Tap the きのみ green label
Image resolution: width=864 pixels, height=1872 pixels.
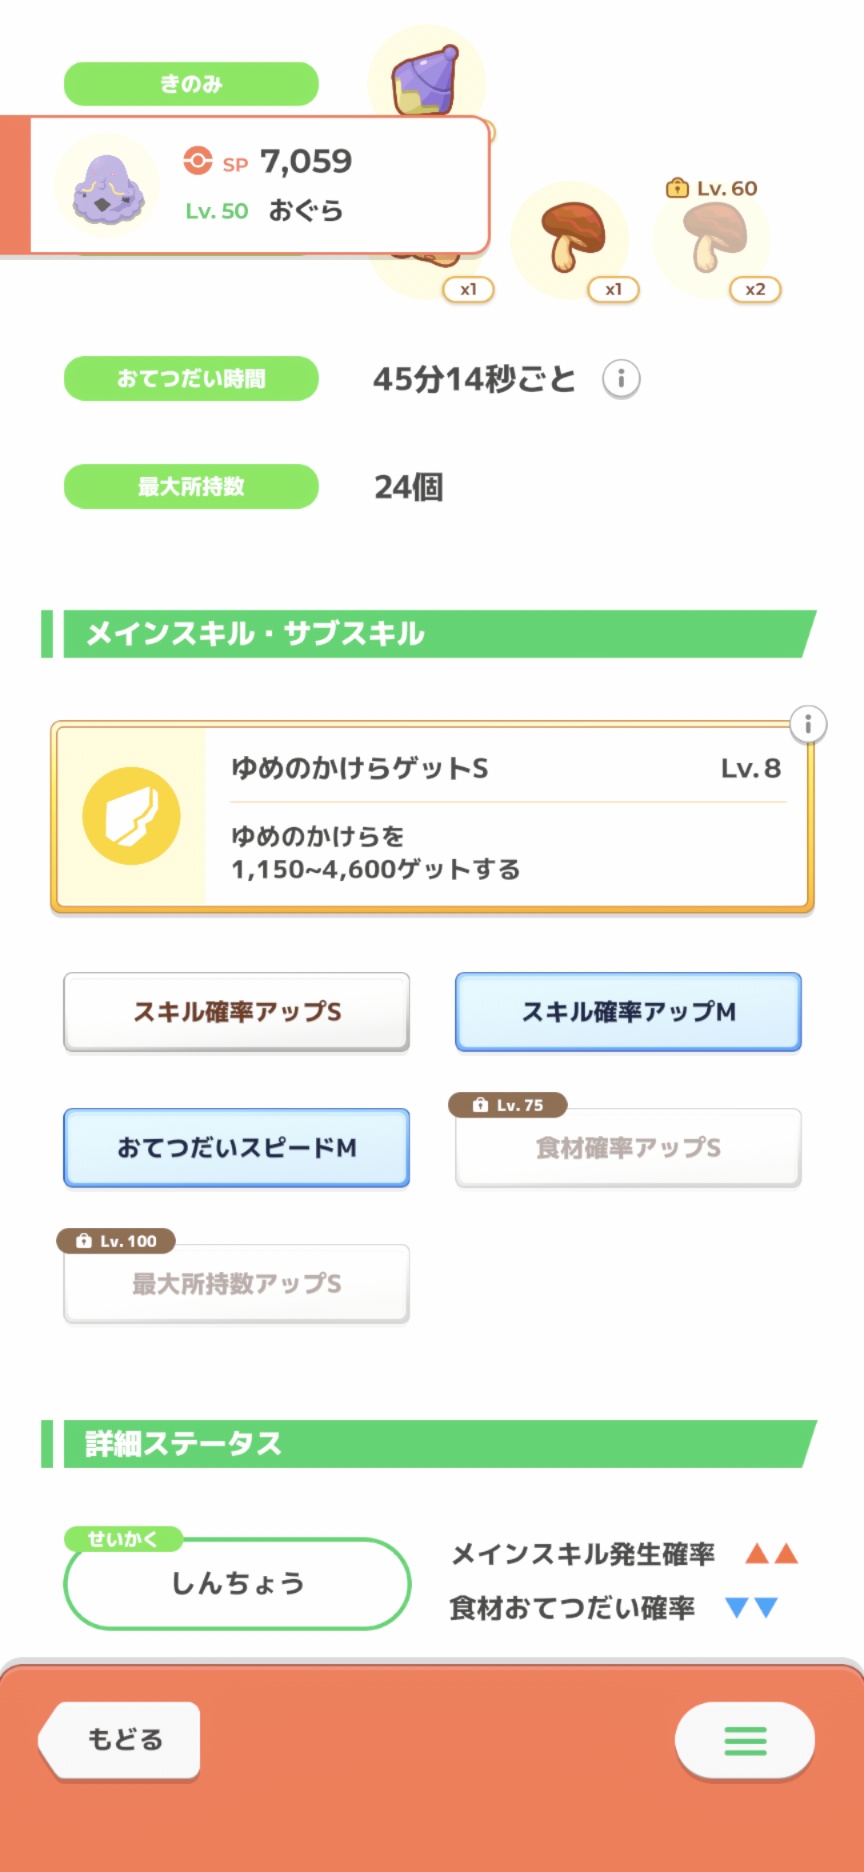coord(191,84)
